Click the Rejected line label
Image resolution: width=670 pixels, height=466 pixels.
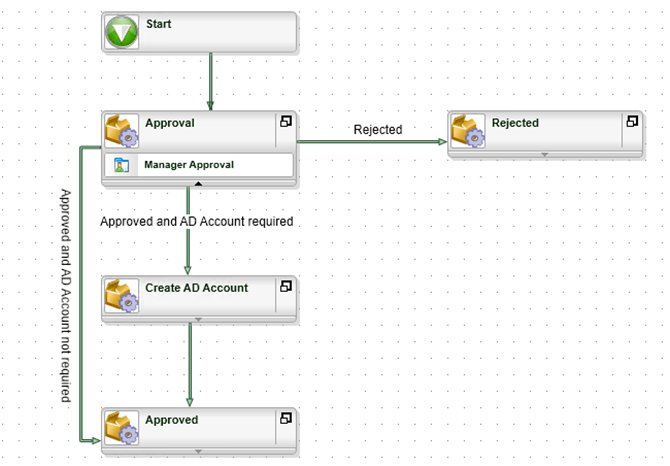tap(378, 129)
